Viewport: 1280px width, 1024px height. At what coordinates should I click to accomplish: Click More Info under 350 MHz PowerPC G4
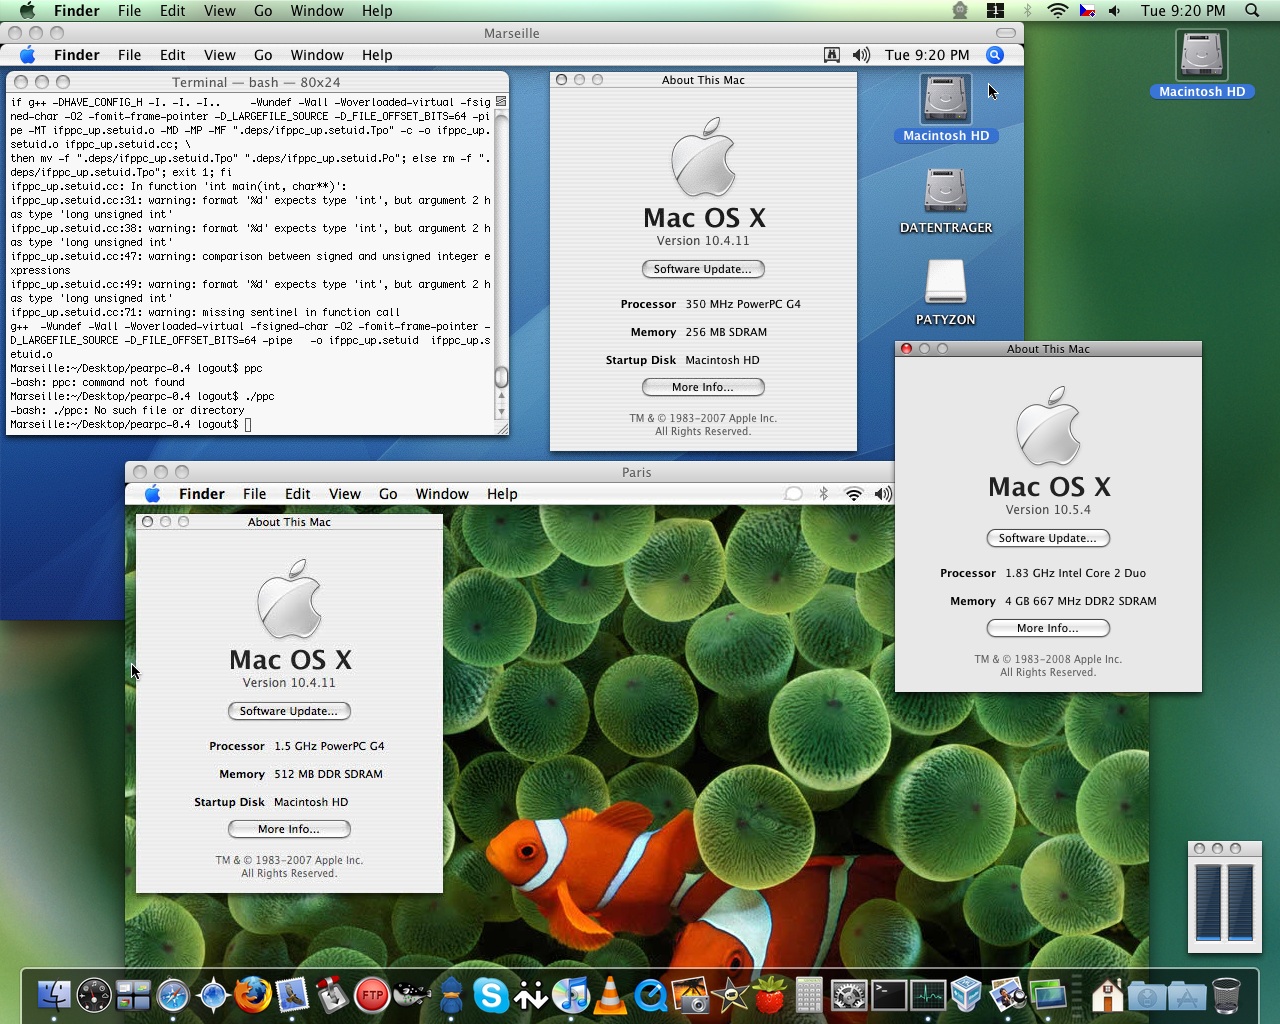click(703, 387)
